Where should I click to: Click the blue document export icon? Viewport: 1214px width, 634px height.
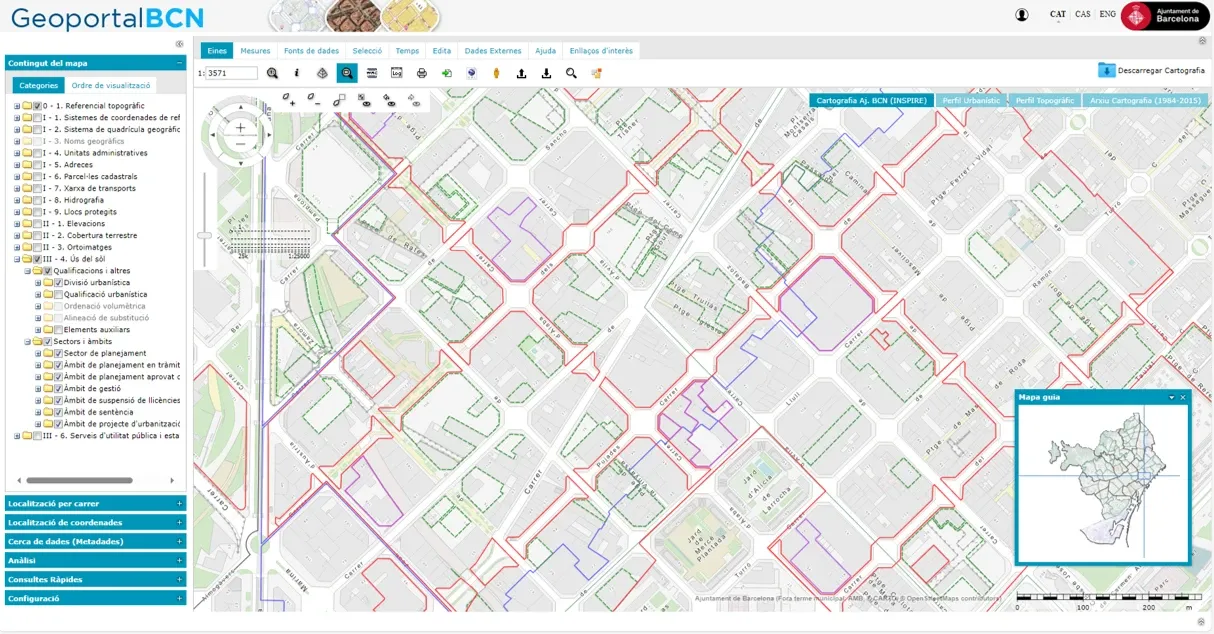pyautogui.click(x=472, y=73)
